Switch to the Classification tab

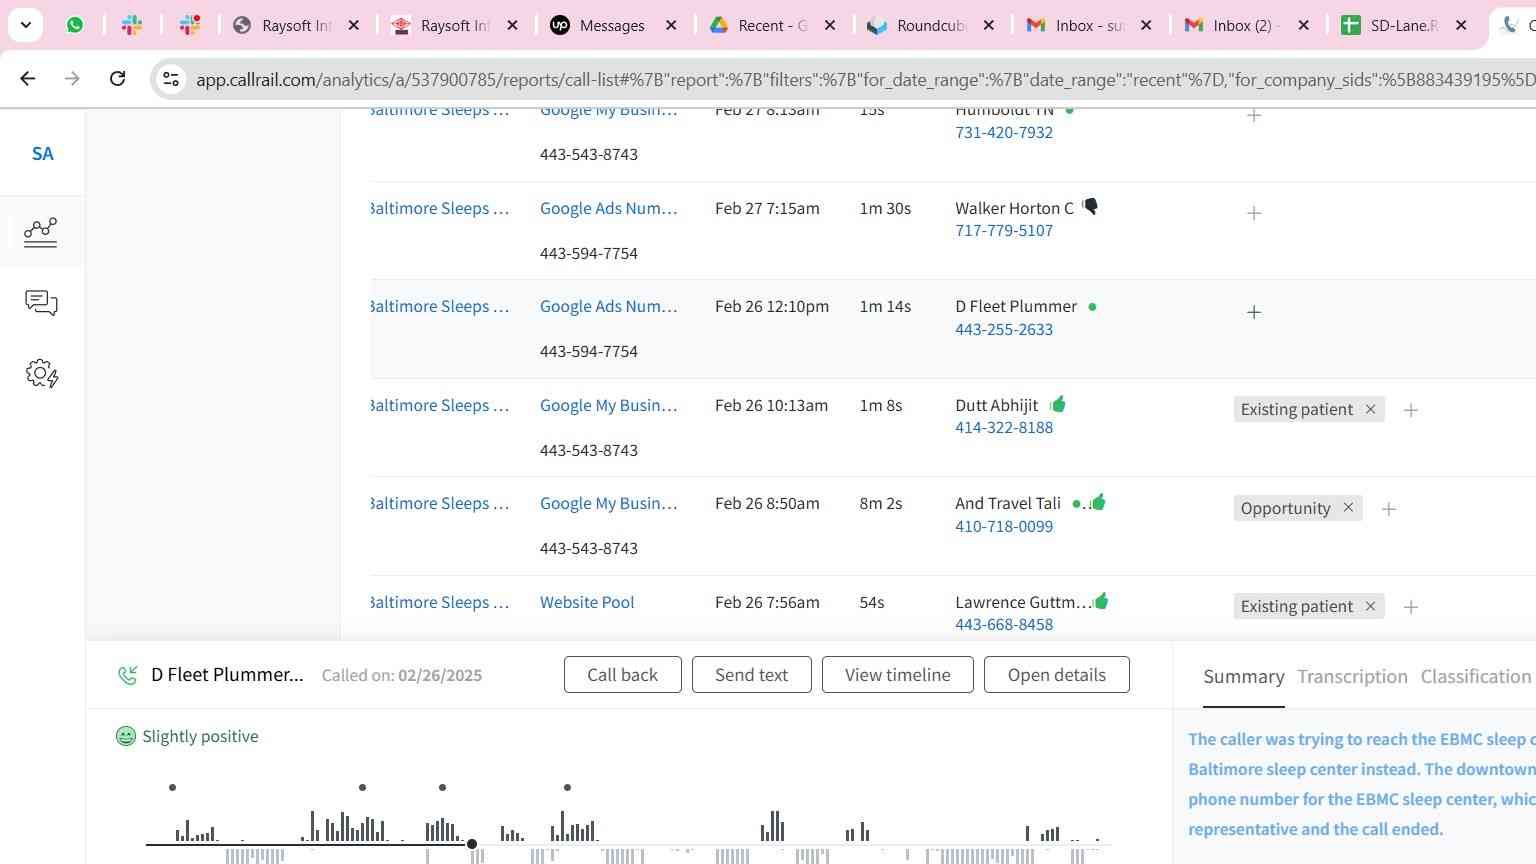1475,677
